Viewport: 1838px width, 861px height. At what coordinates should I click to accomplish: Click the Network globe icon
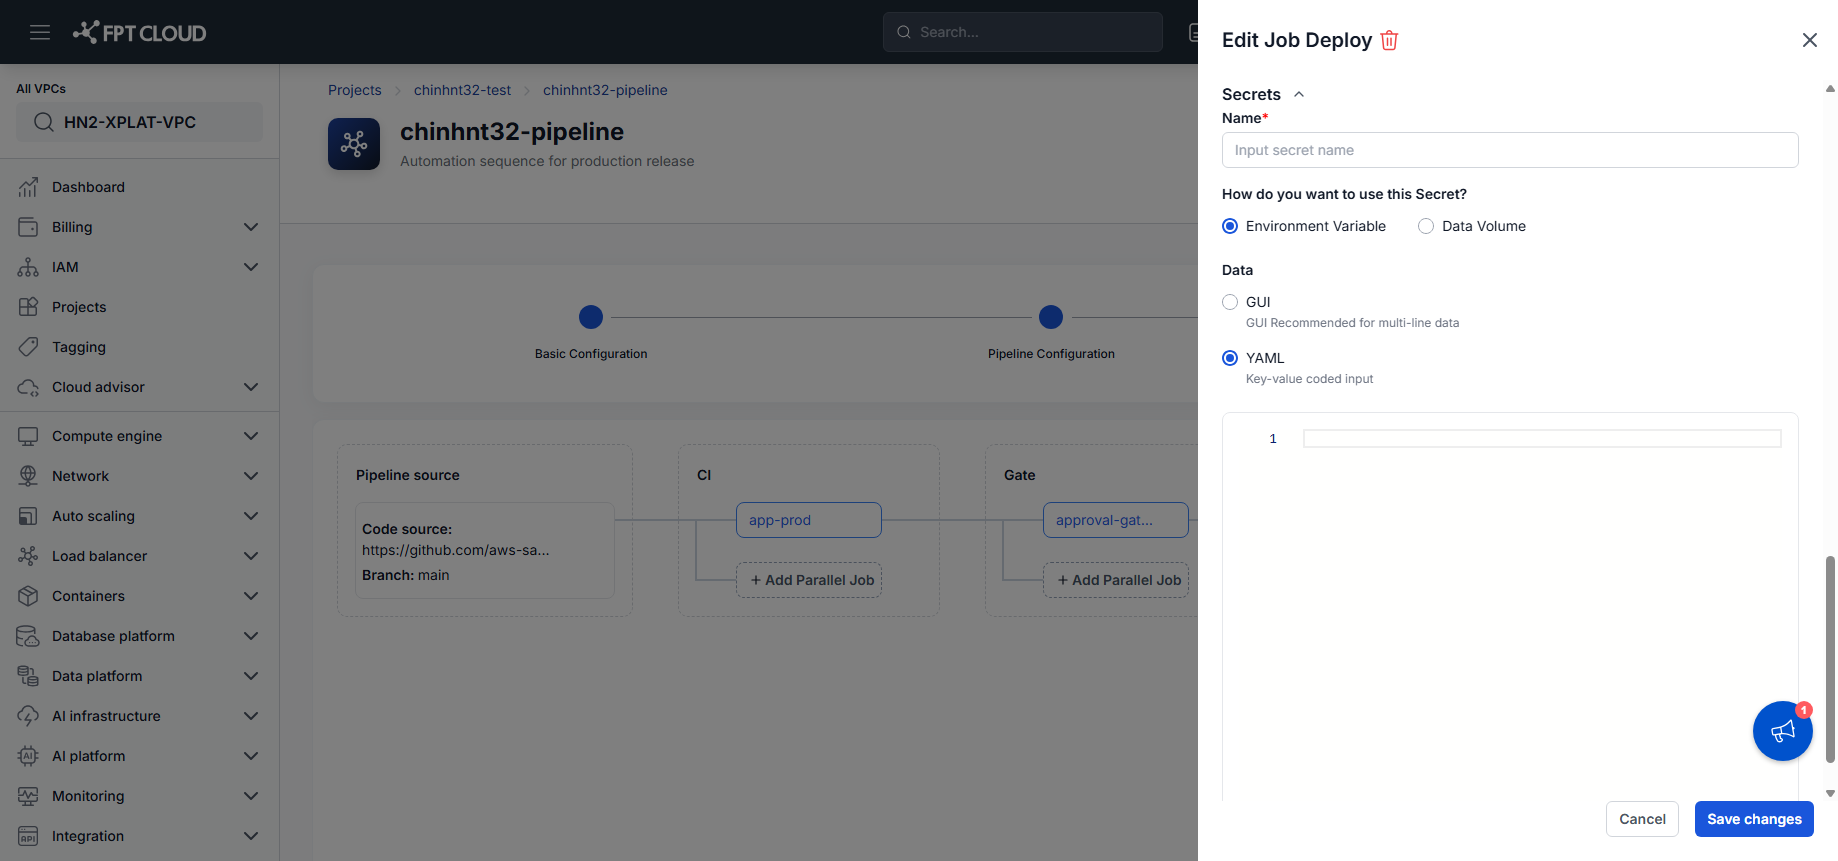(28, 476)
